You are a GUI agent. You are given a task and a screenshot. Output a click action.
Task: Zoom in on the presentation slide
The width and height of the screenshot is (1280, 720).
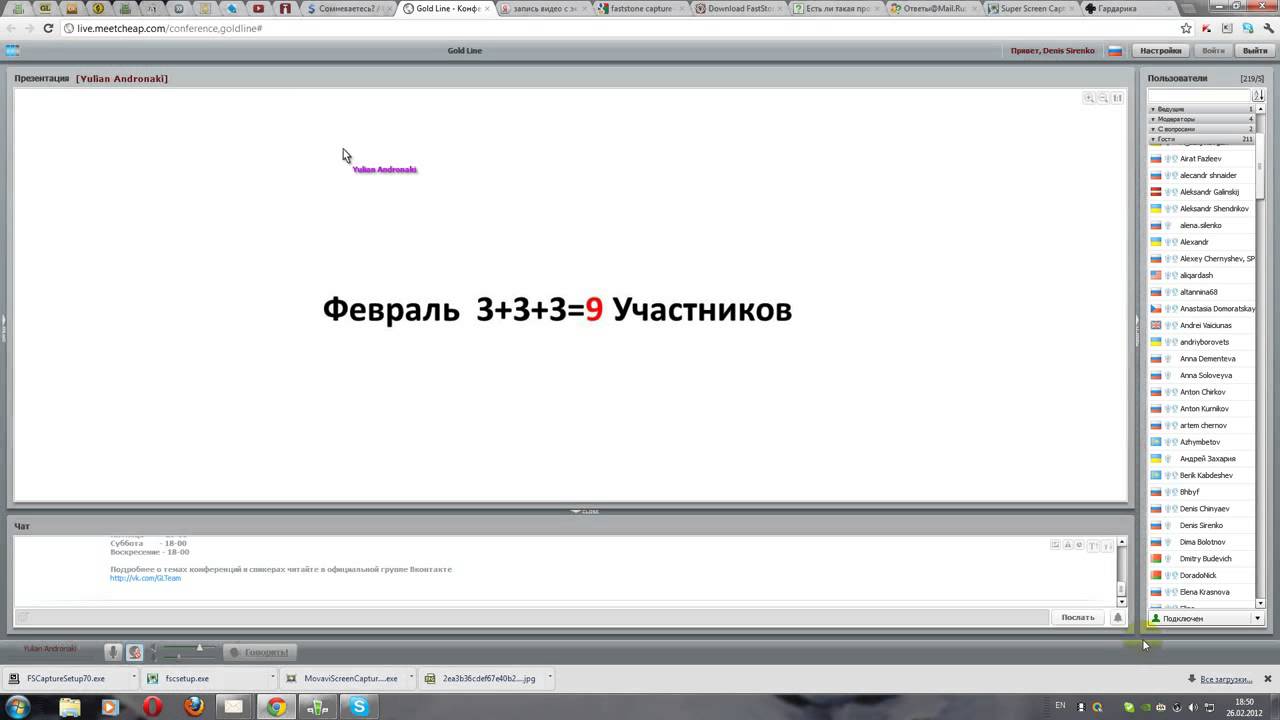[1089, 98]
